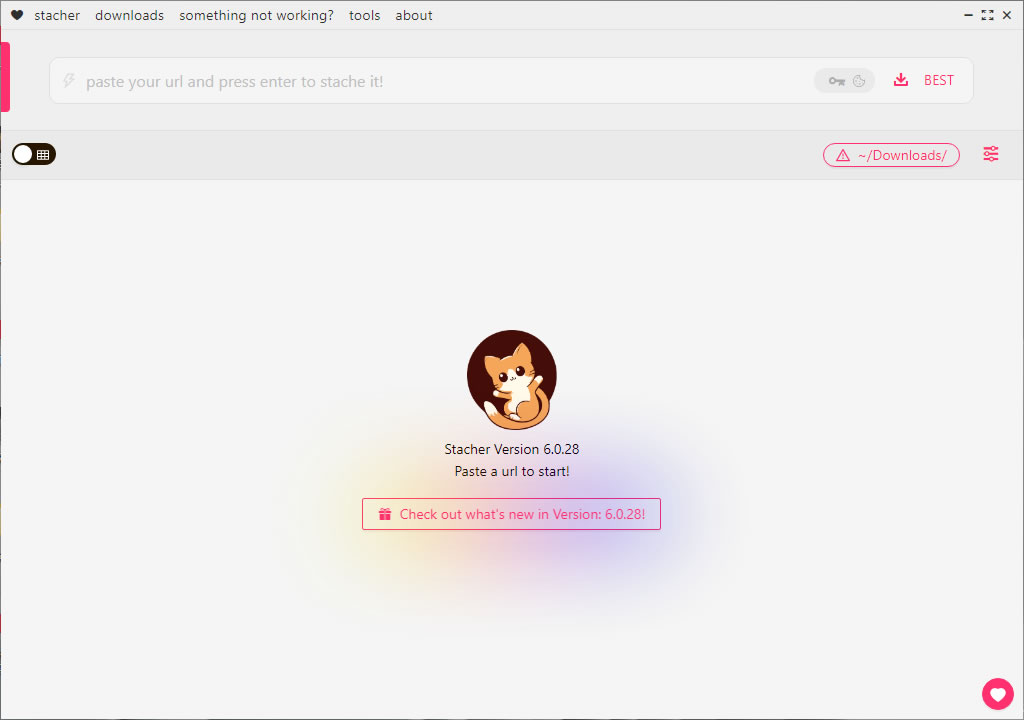The width and height of the screenshot is (1024, 720).
Task: Open the BEST format download selector
Action: pos(924,80)
